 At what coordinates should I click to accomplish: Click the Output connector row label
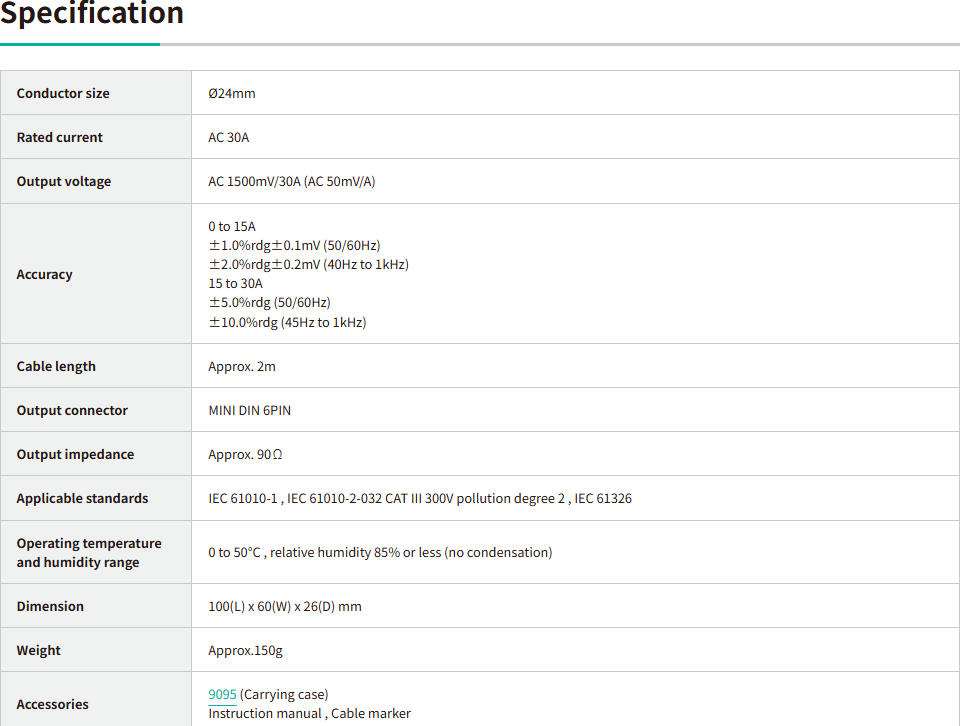72,410
